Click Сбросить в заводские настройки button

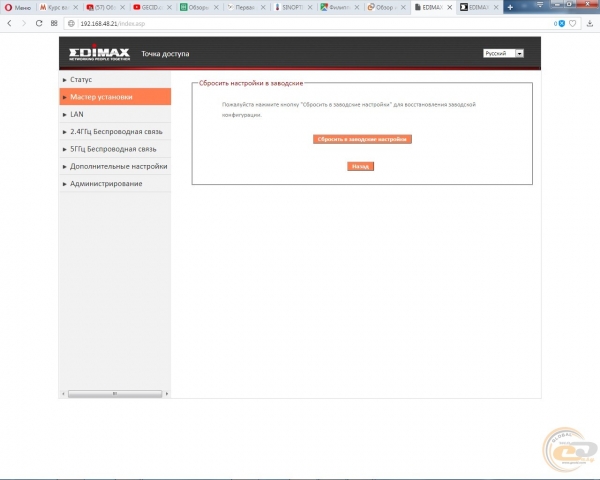(x=362, y=139)
